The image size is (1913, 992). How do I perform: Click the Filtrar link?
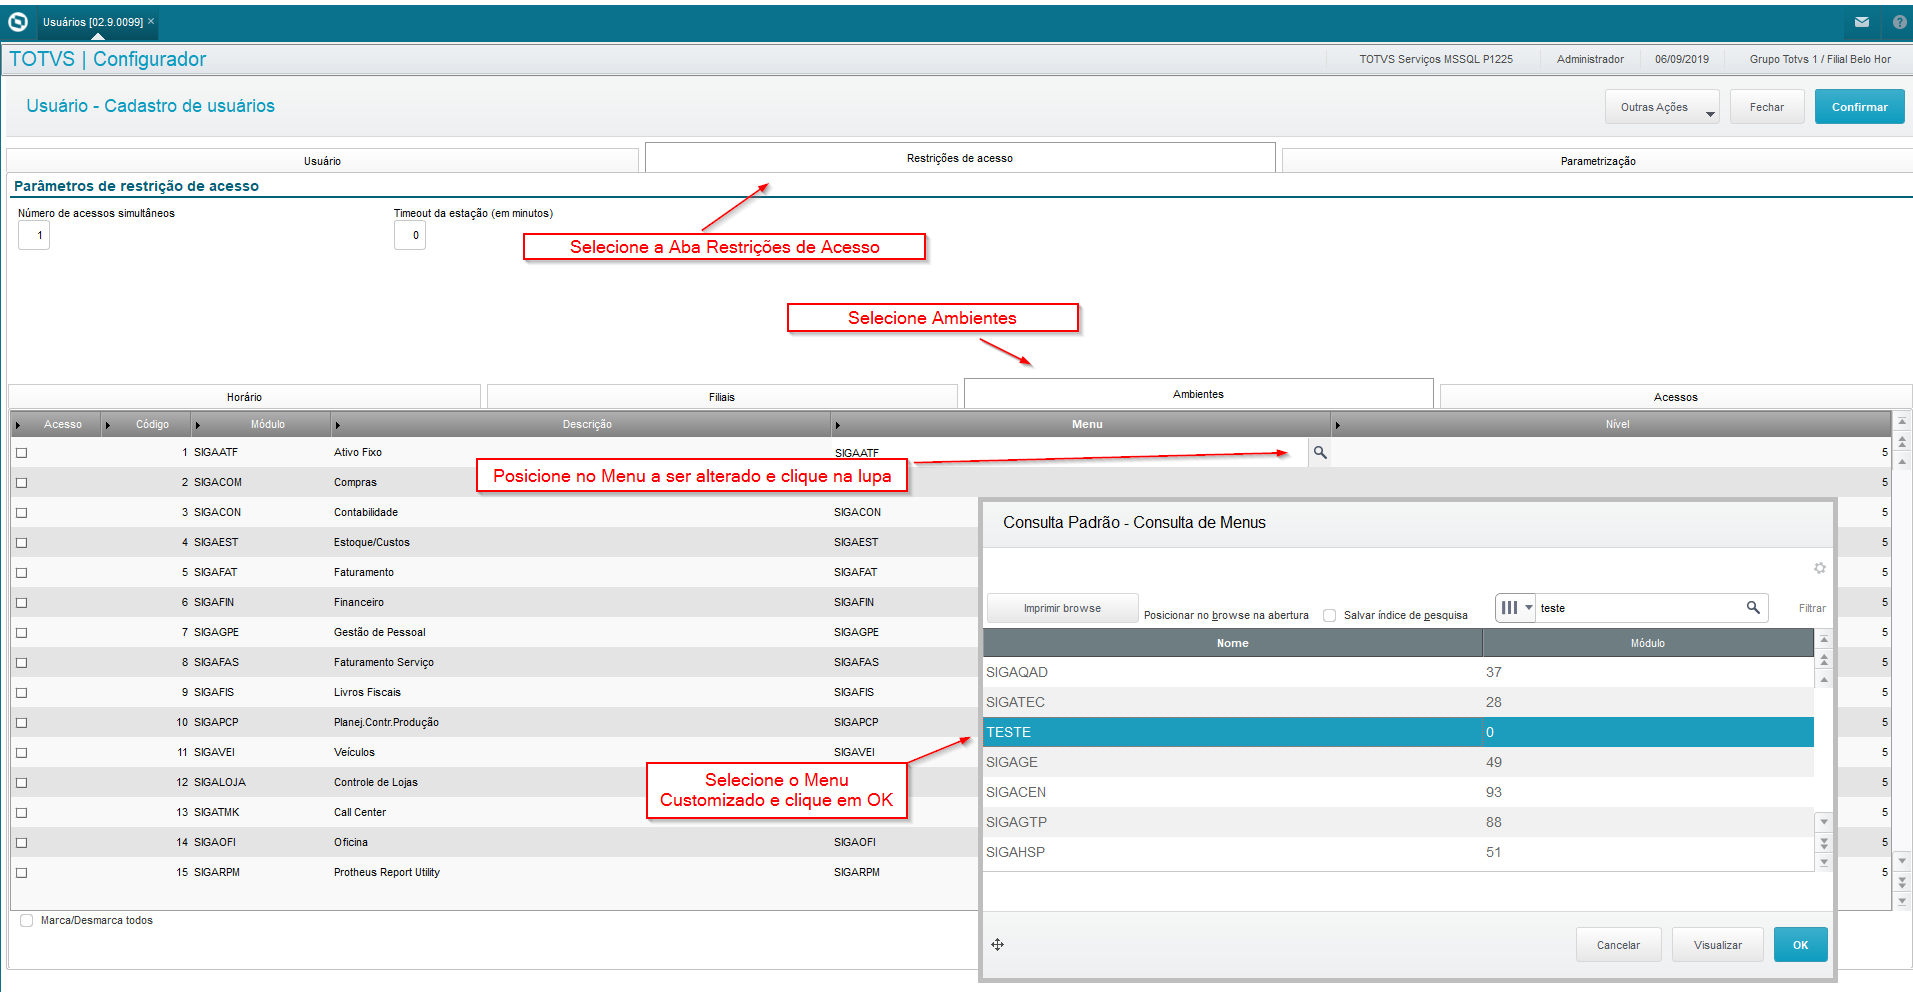pyautogui.click(x=1812, y=608)
